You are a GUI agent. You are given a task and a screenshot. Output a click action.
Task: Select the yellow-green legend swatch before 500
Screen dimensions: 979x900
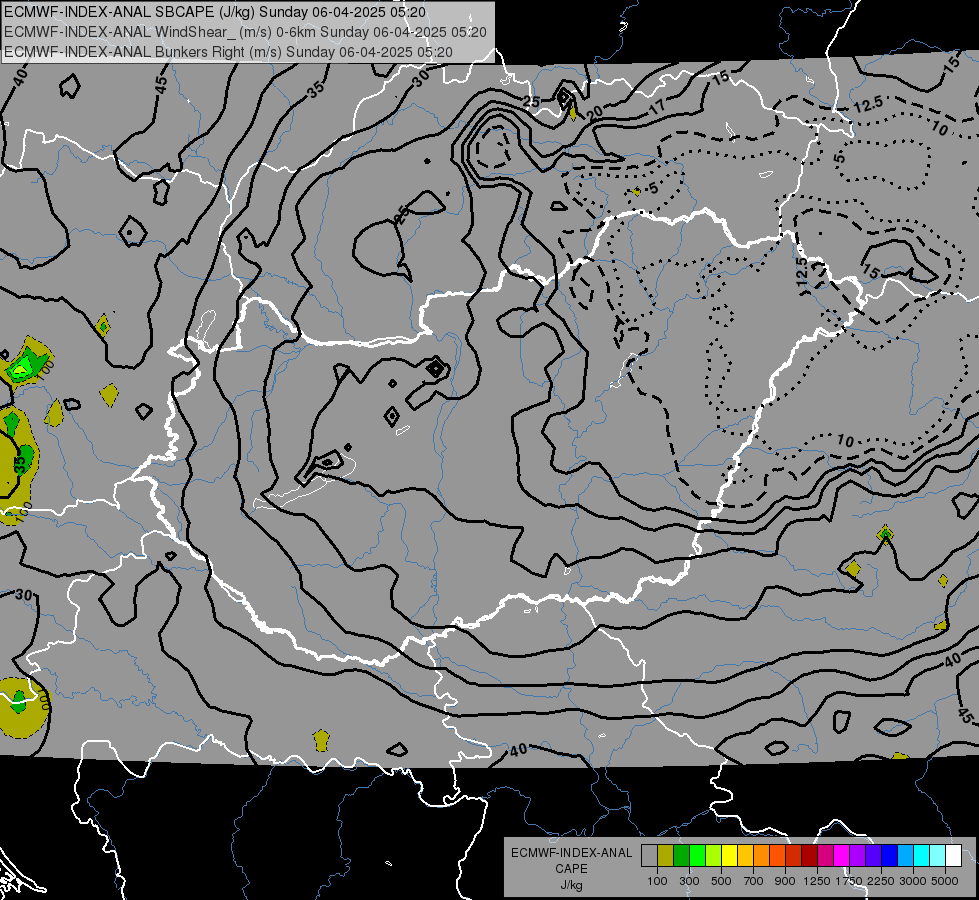point(714,856)
